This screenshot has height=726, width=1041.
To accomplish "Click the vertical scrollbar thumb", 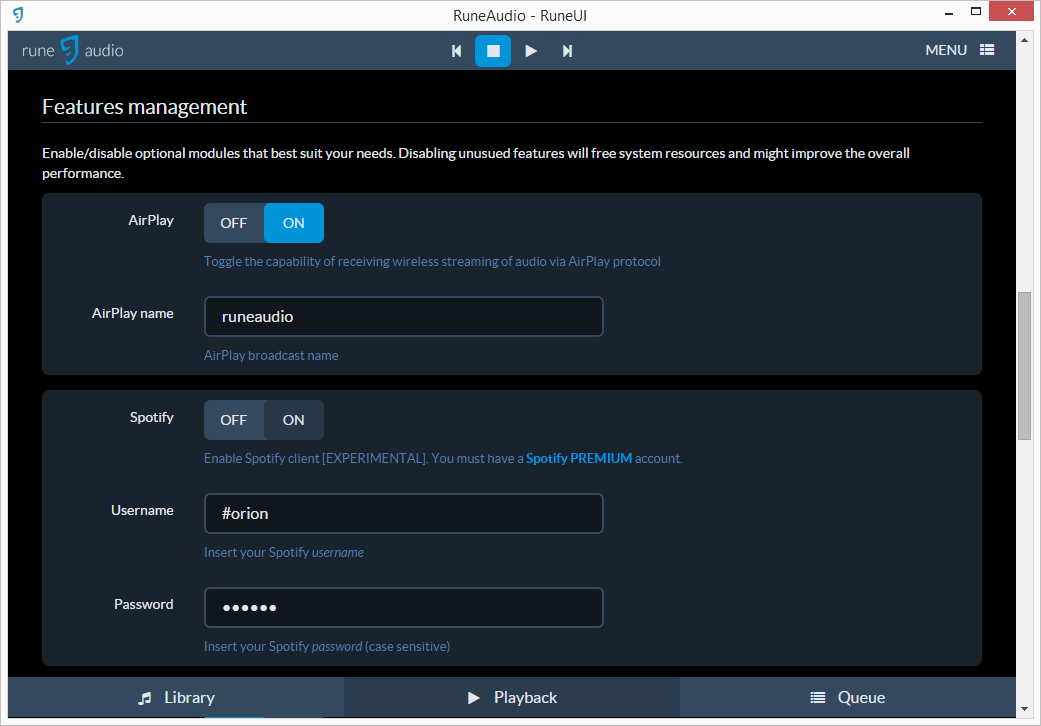I will point(1024,366).
